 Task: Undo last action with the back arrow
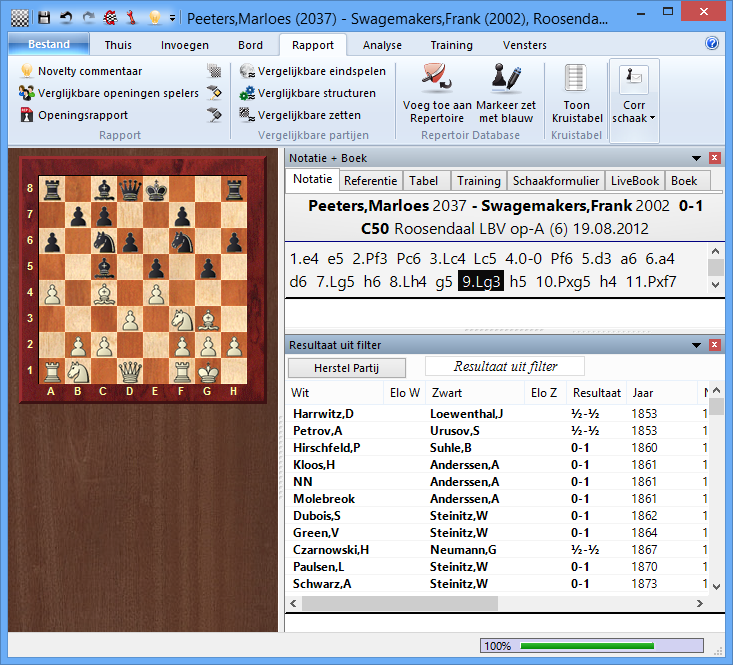(x=66, y=18)
